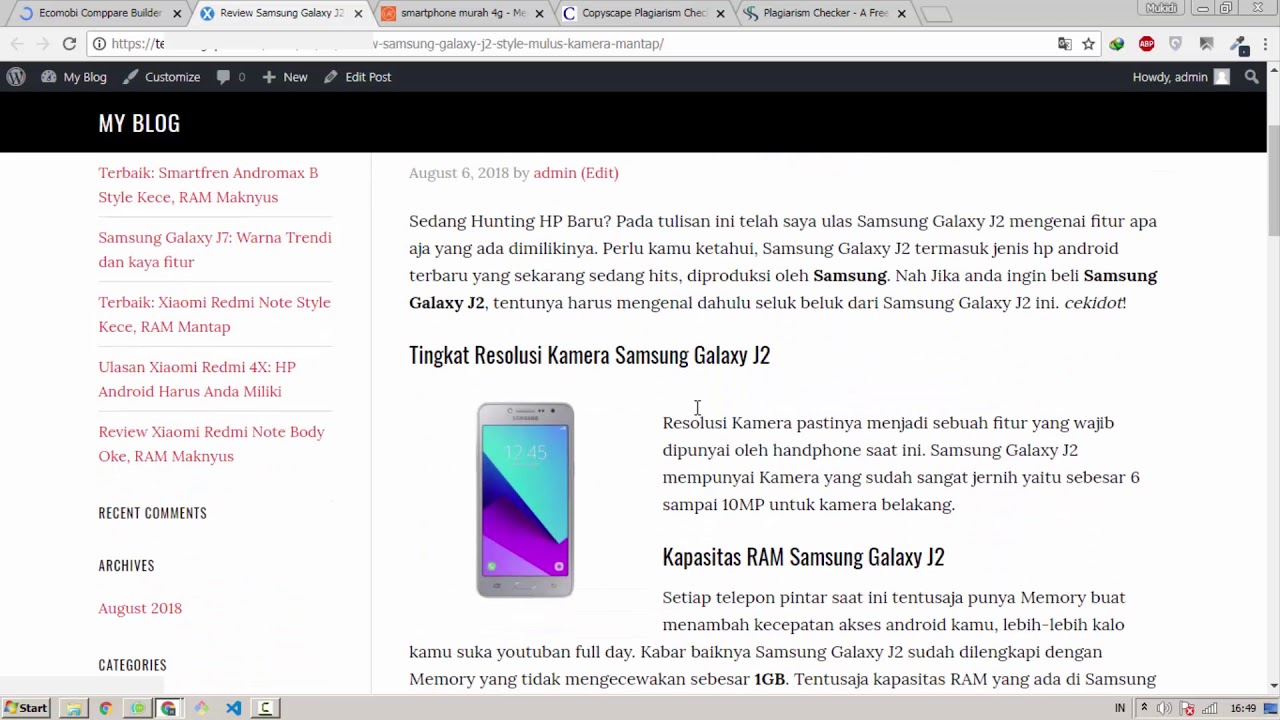Open the Ulasan Xiaomi Redmi 4X link
This screenshot has width=1280, height=720.
pyautogui.click(x=197, y=379)
